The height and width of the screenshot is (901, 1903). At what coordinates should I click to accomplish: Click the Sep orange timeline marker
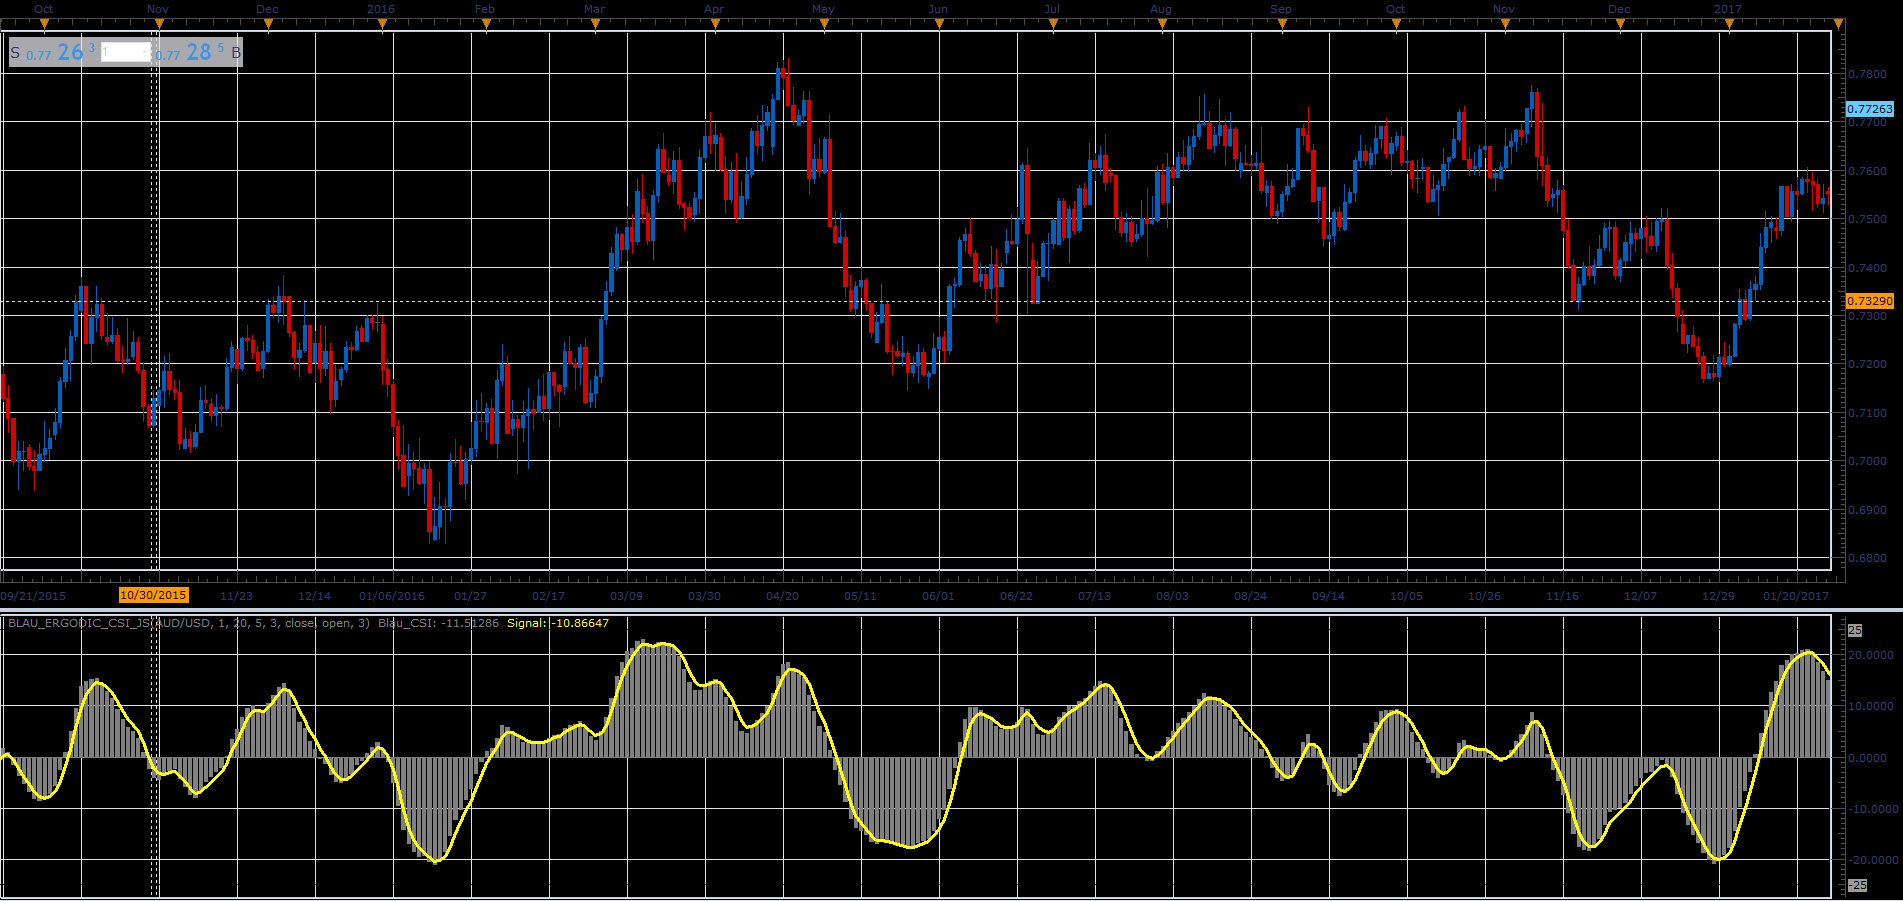(1283, 24)
